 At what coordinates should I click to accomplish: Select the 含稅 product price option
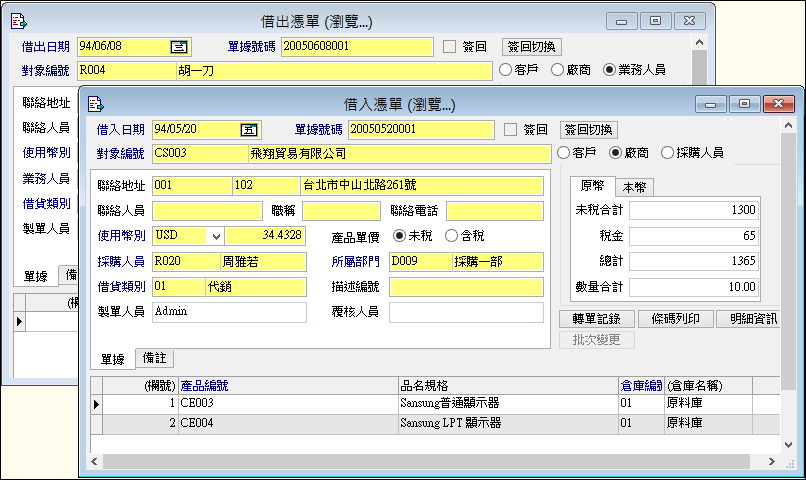[450, 236]
